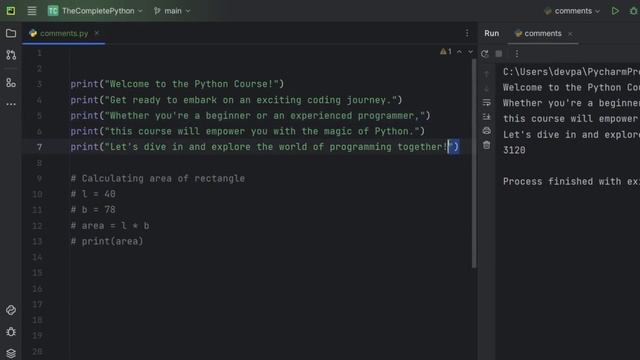Run the comments configuration

coord(615,11)
